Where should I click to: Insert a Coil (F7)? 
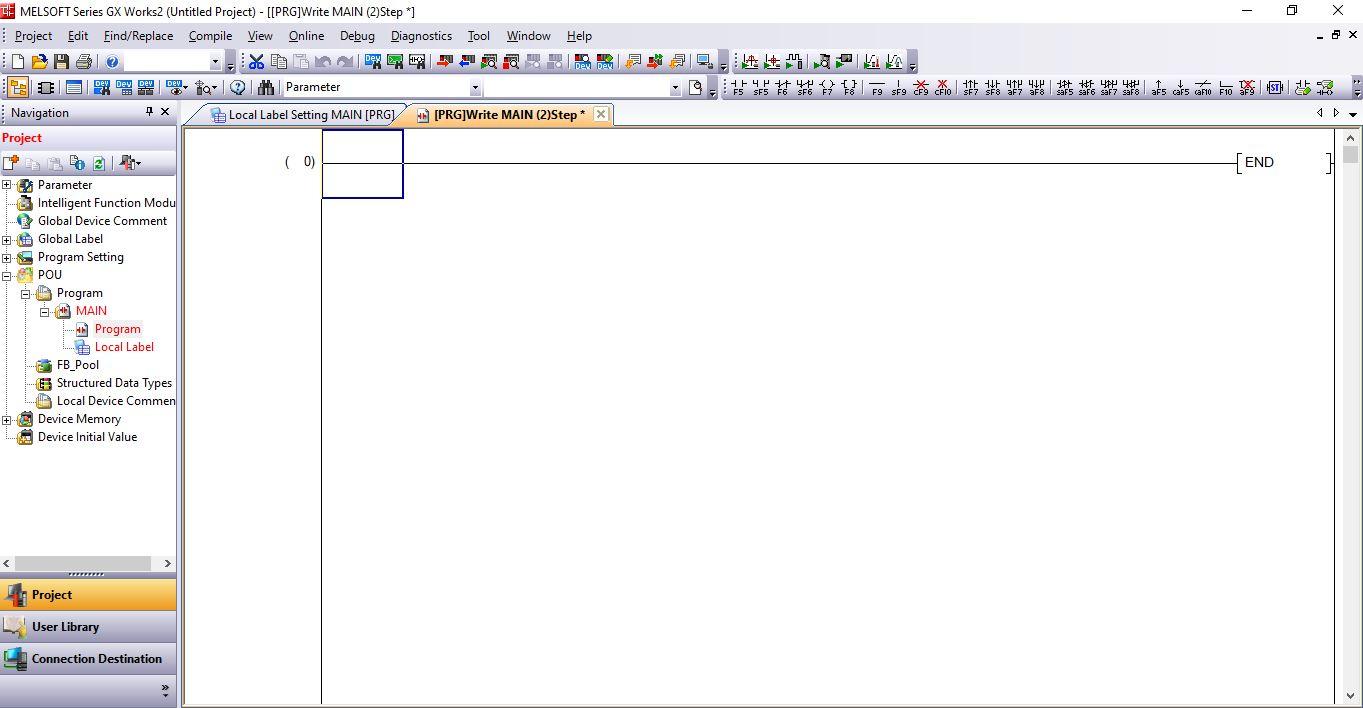[828, 88]
